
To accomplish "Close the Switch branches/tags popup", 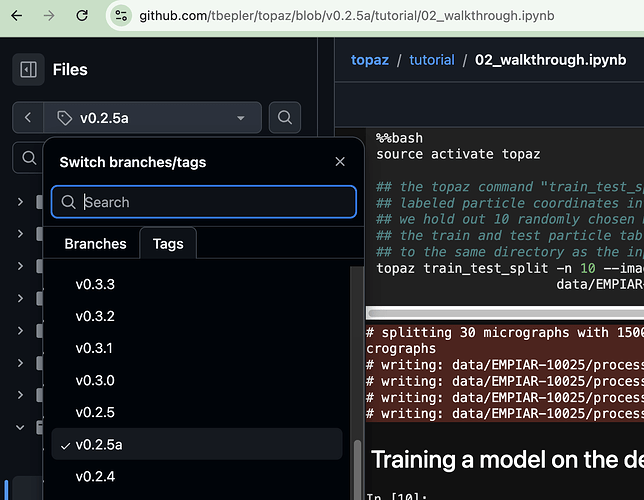I will click(340, 162).
